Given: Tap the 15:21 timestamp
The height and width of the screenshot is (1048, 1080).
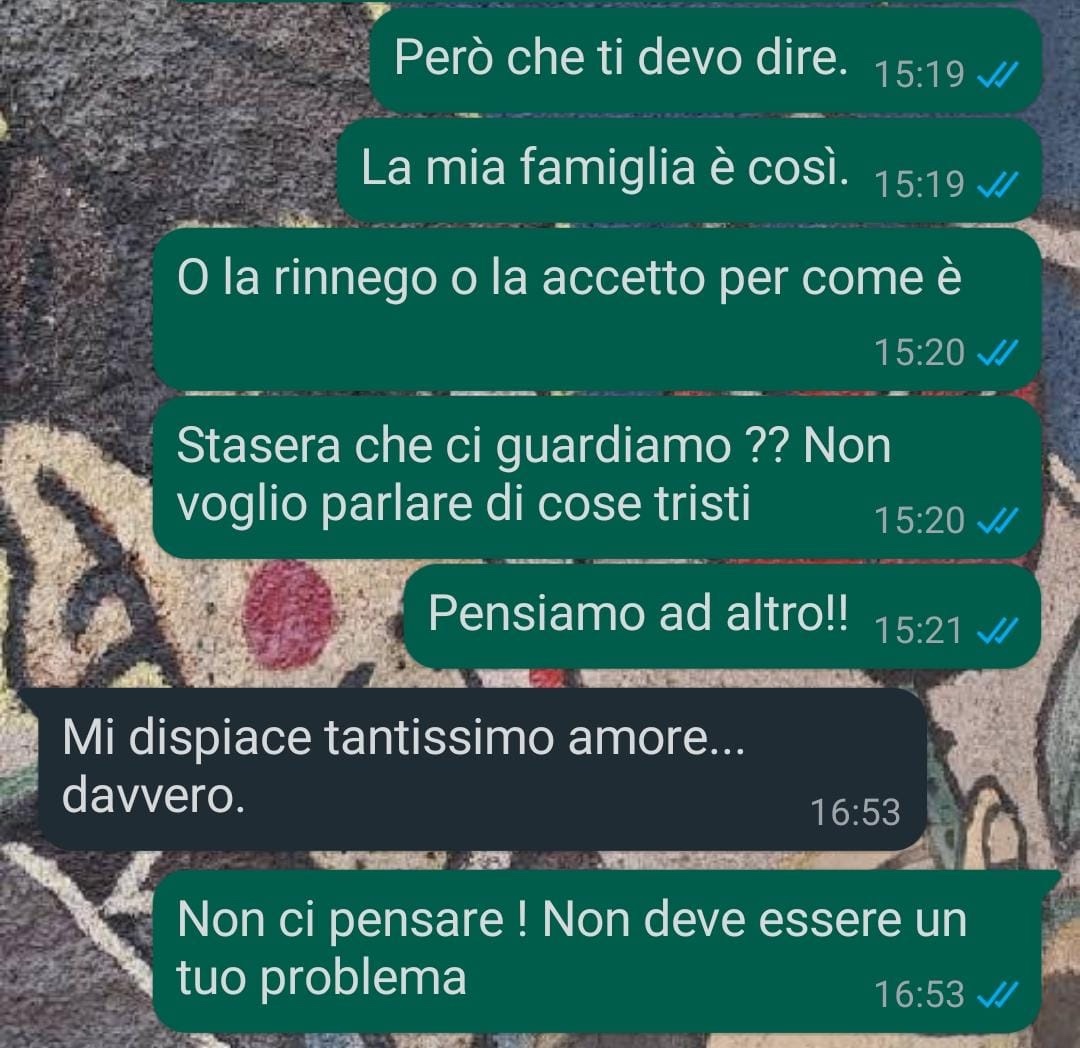Looking at the screenshot, I should (x=918, y=630).
